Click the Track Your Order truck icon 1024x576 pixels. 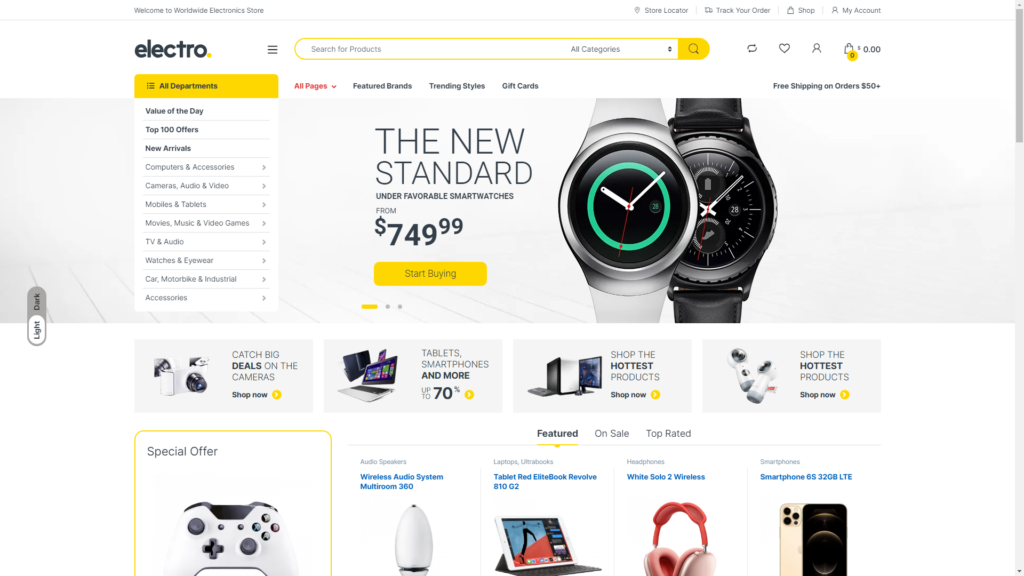coord(709,10)
